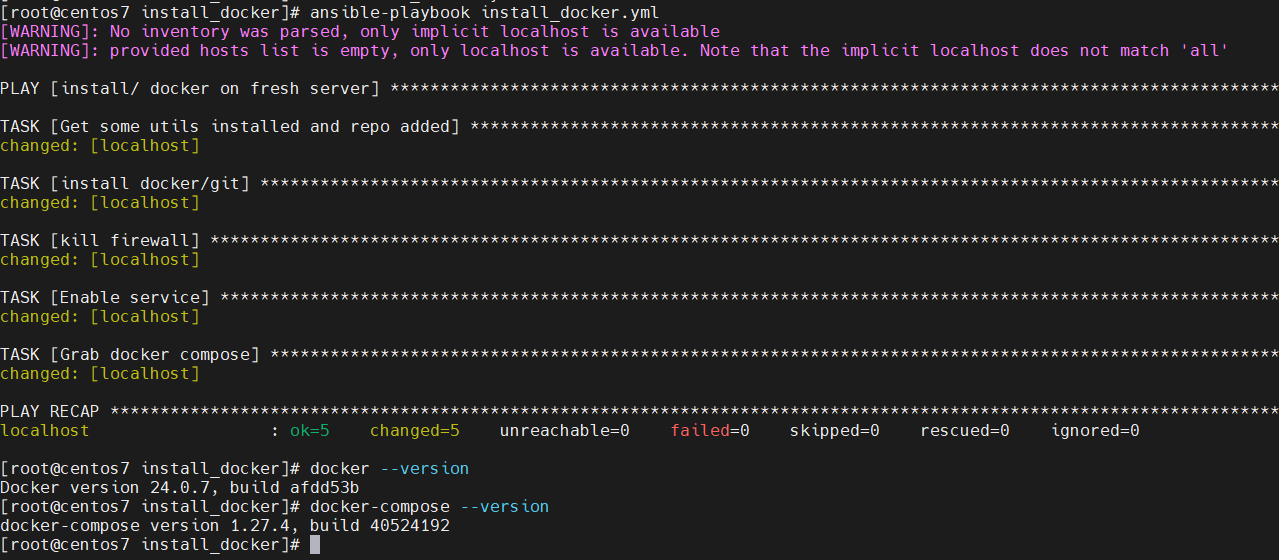Click TASK Get some utils installed and repo added
The image size is (1279, 560).
click(230, 126)
